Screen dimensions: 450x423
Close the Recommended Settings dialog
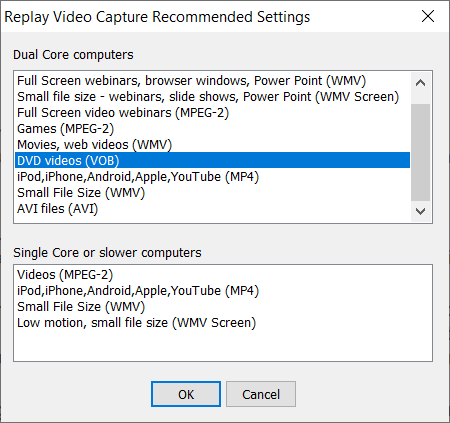tap(428, 16)
